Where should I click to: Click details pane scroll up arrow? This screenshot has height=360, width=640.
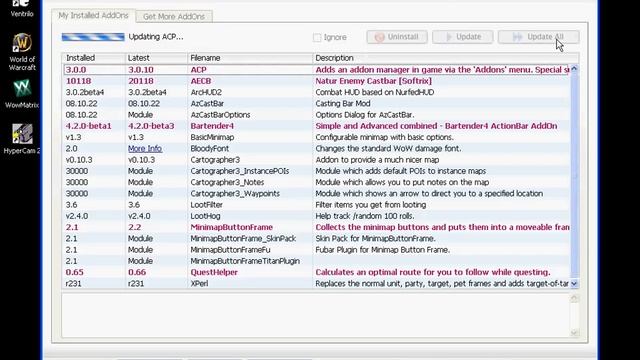click(x=574, y=299)
